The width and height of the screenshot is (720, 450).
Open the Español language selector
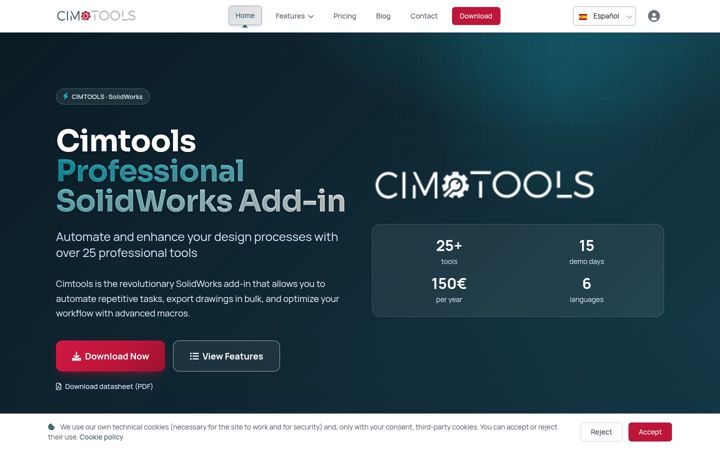point(604,16)
